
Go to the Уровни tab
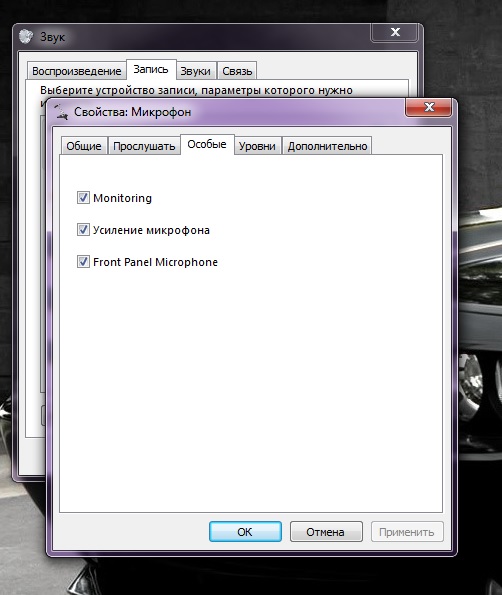pyautogui.click(x=257, y=146)
